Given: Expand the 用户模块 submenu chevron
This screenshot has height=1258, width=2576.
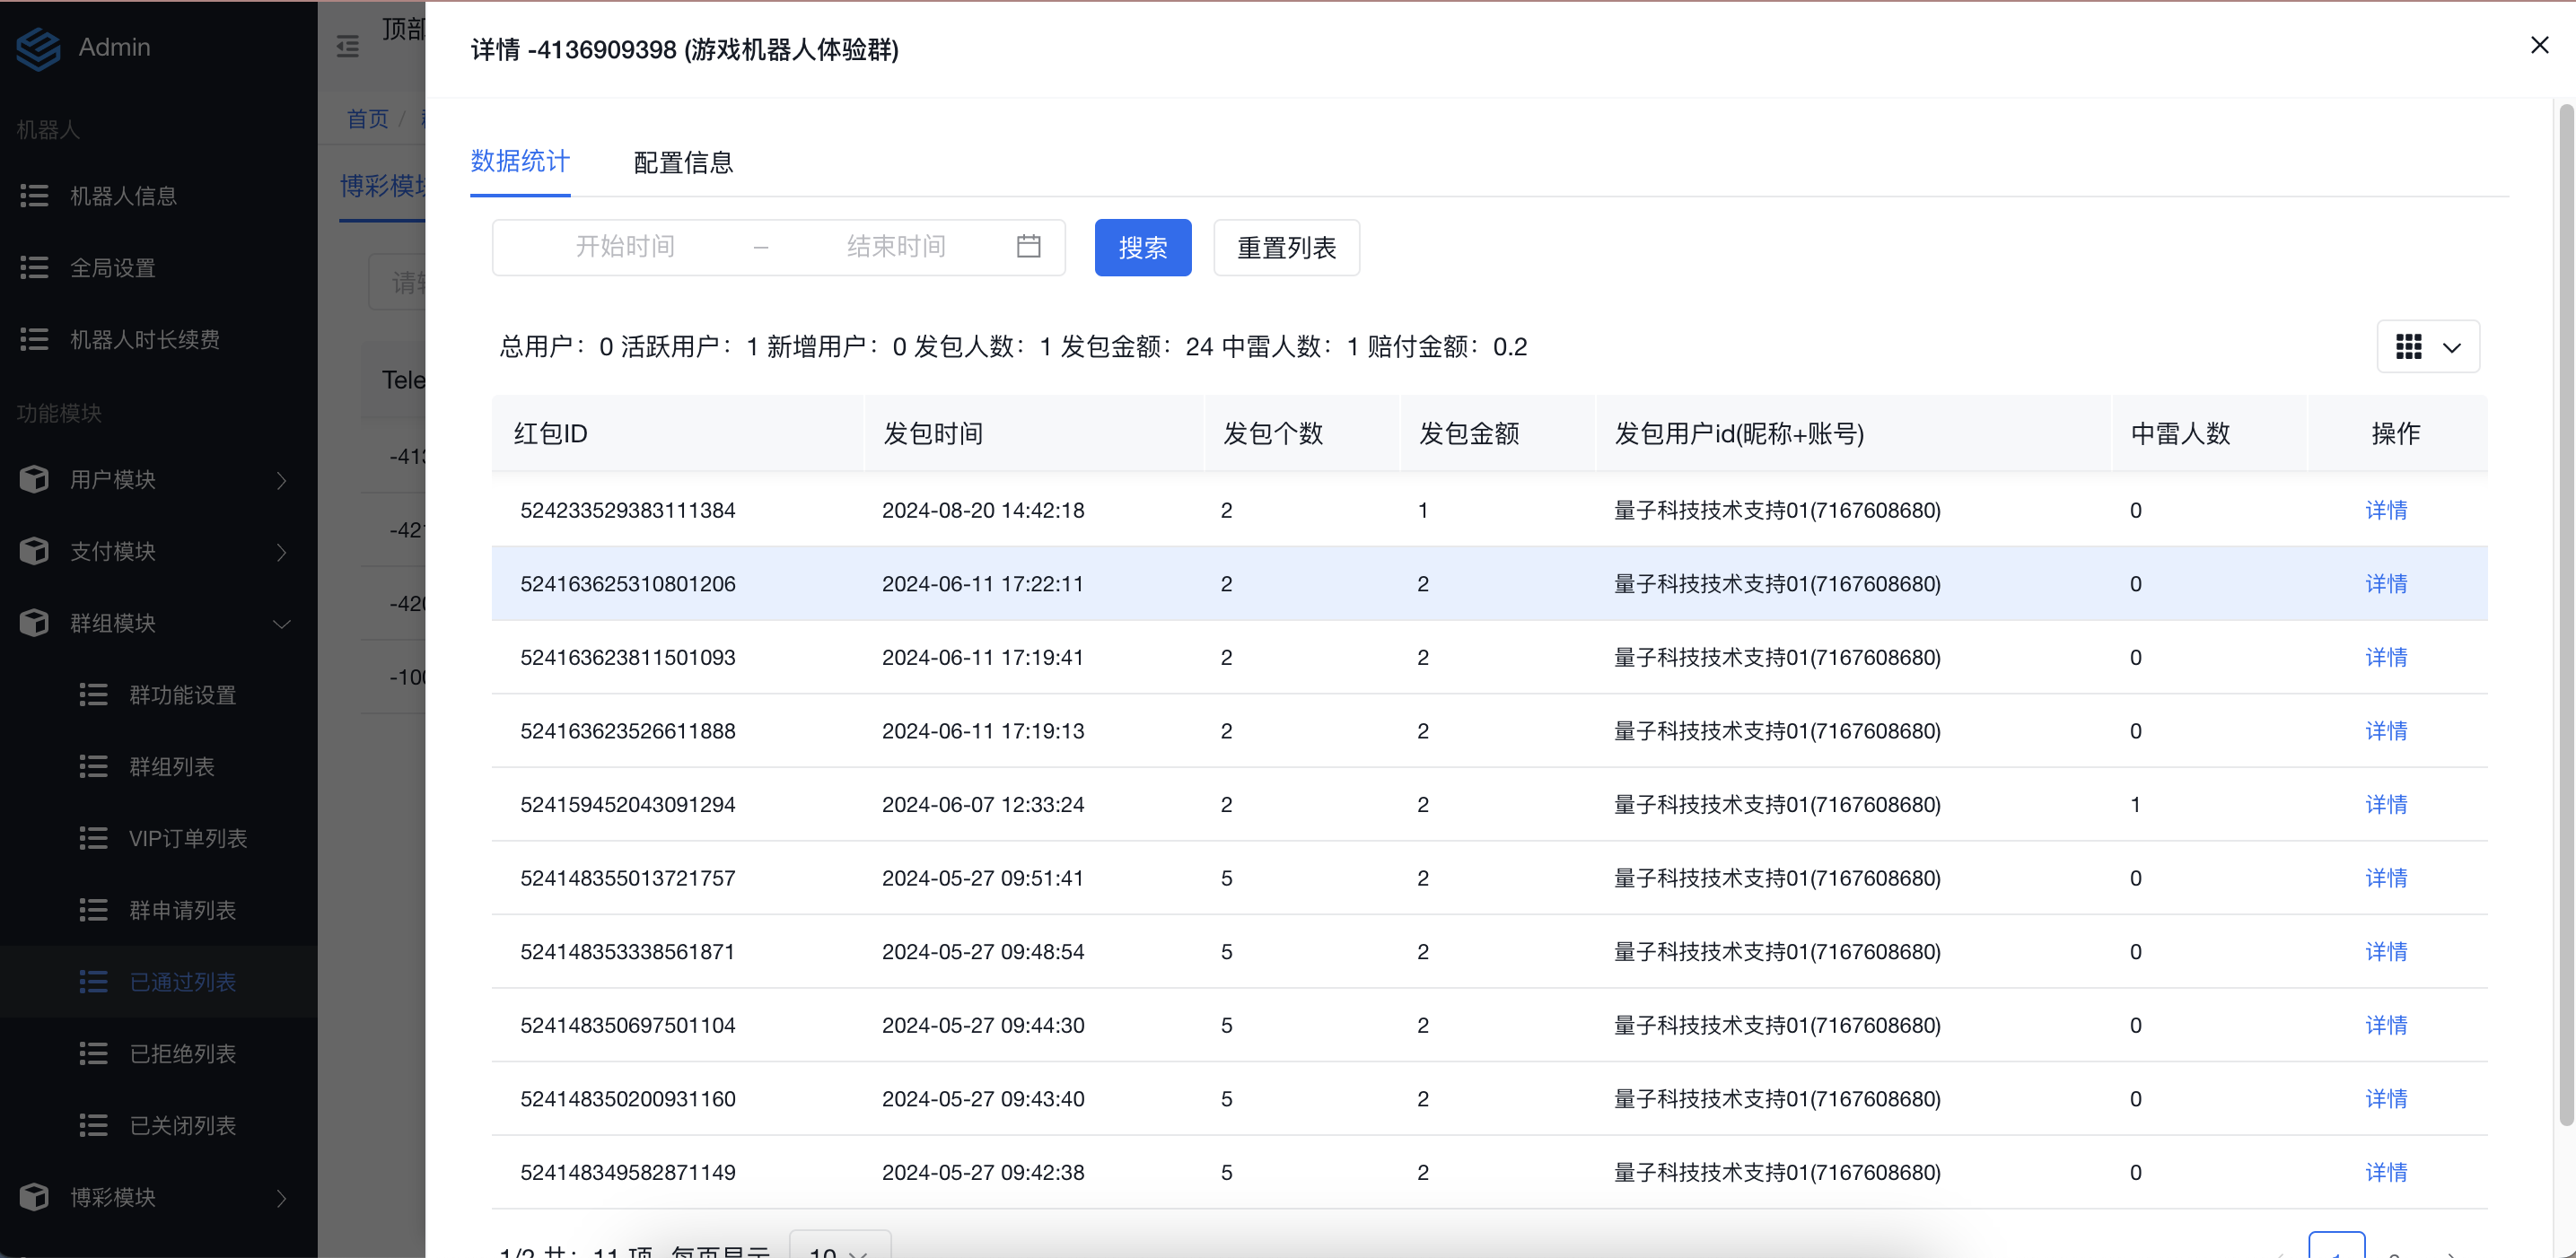Looking at the screenshot, I should [282, 480].
